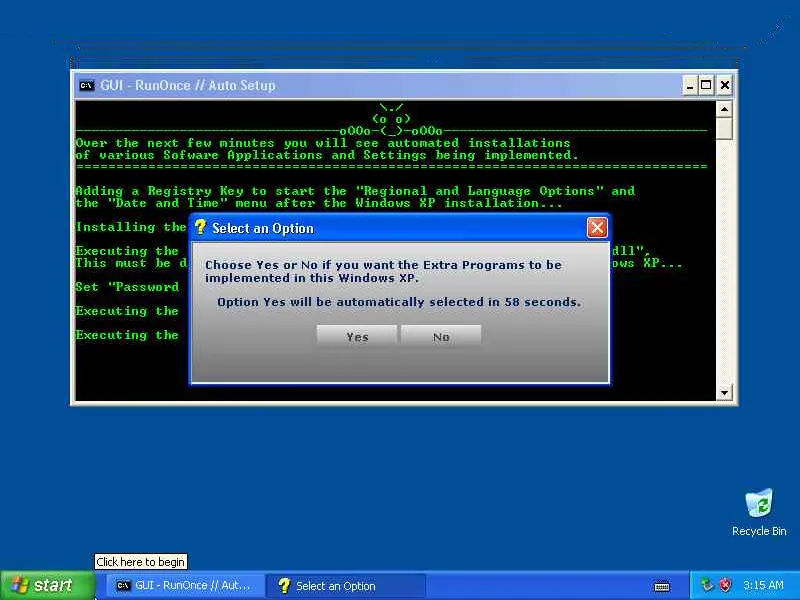Click the console scrollbar up arrow
This screenshot has height=600, width=800.
[x=724, y=109]
